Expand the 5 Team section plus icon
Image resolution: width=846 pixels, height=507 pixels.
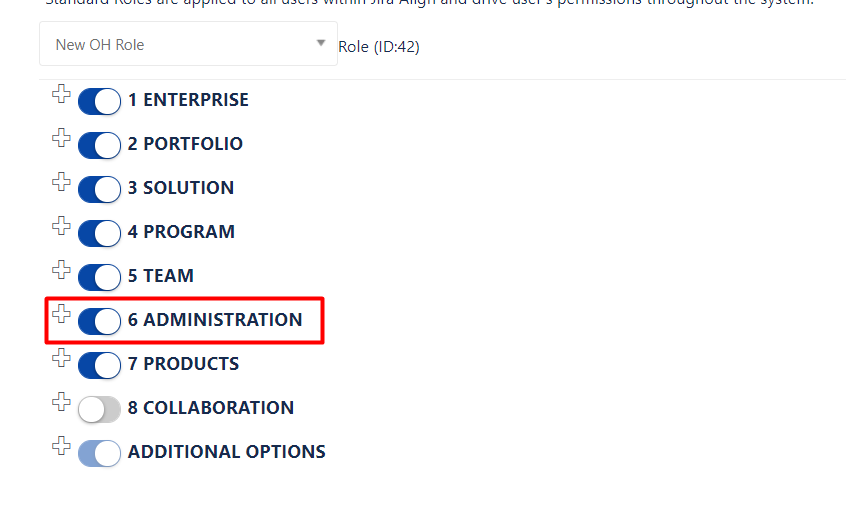click(61, 270)
